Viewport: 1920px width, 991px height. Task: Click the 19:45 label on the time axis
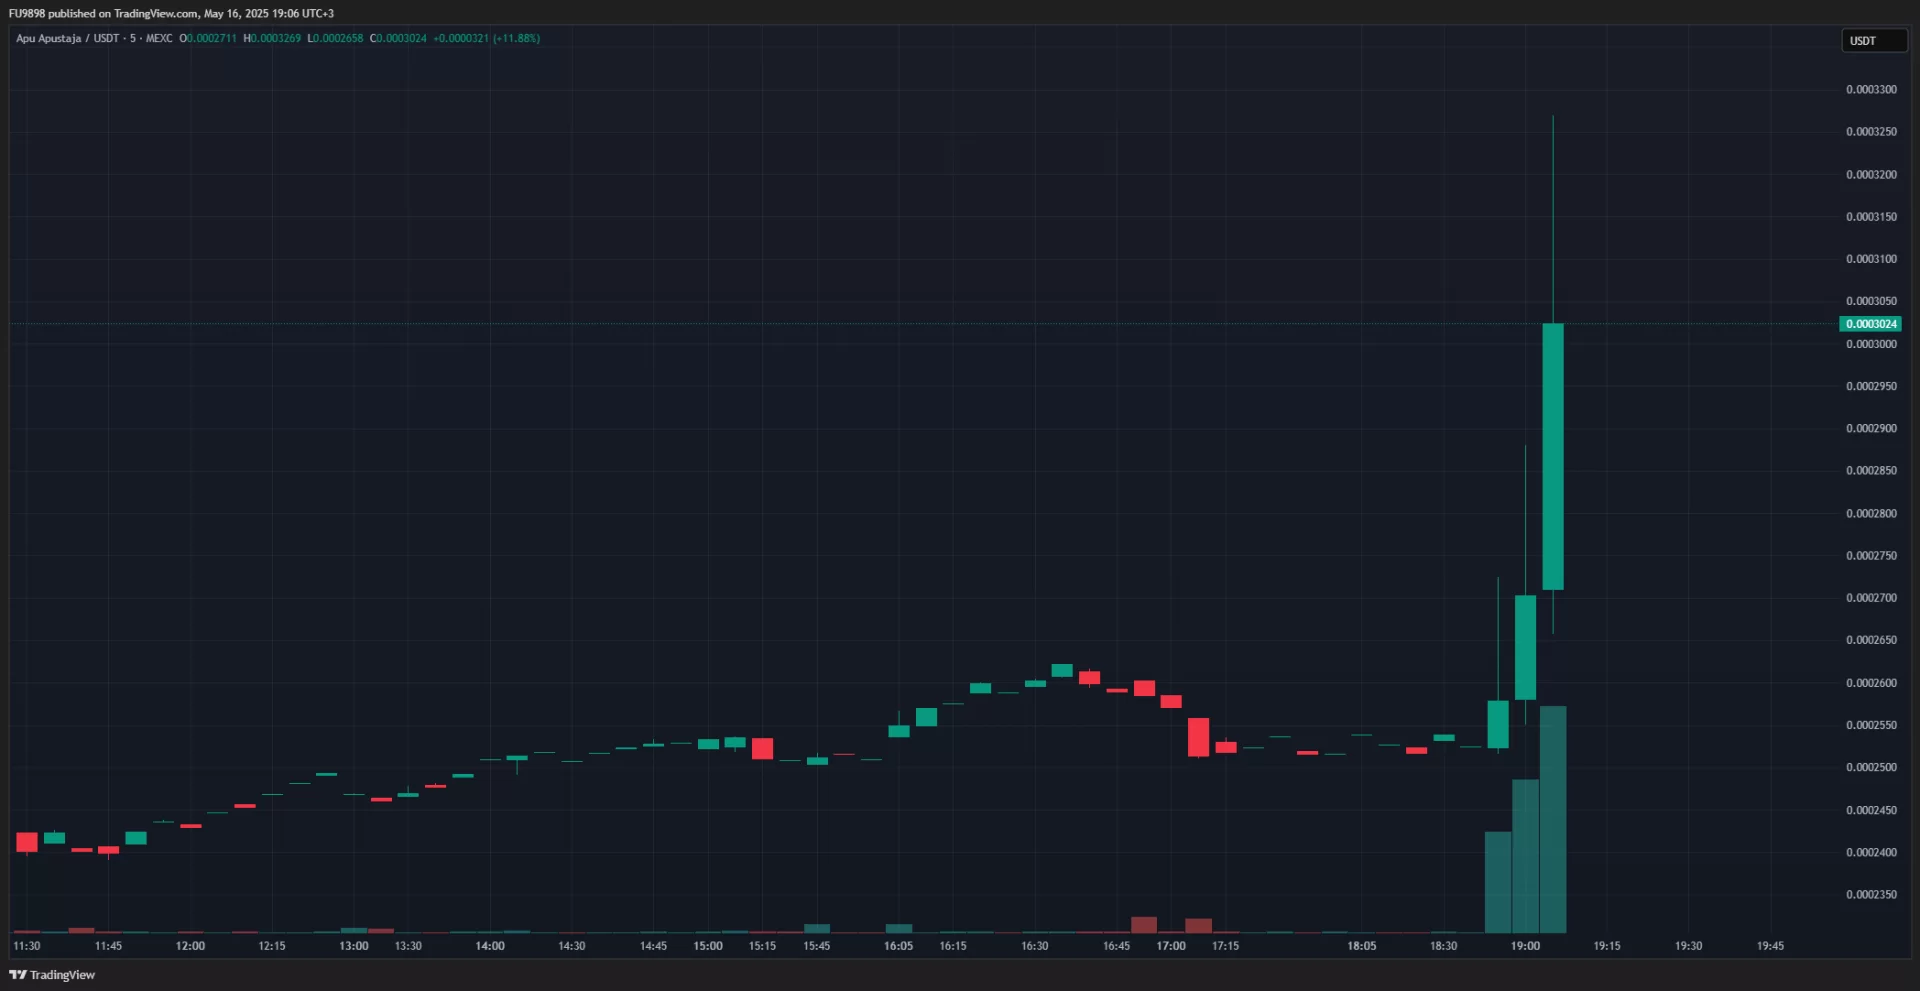(1770, 946)
